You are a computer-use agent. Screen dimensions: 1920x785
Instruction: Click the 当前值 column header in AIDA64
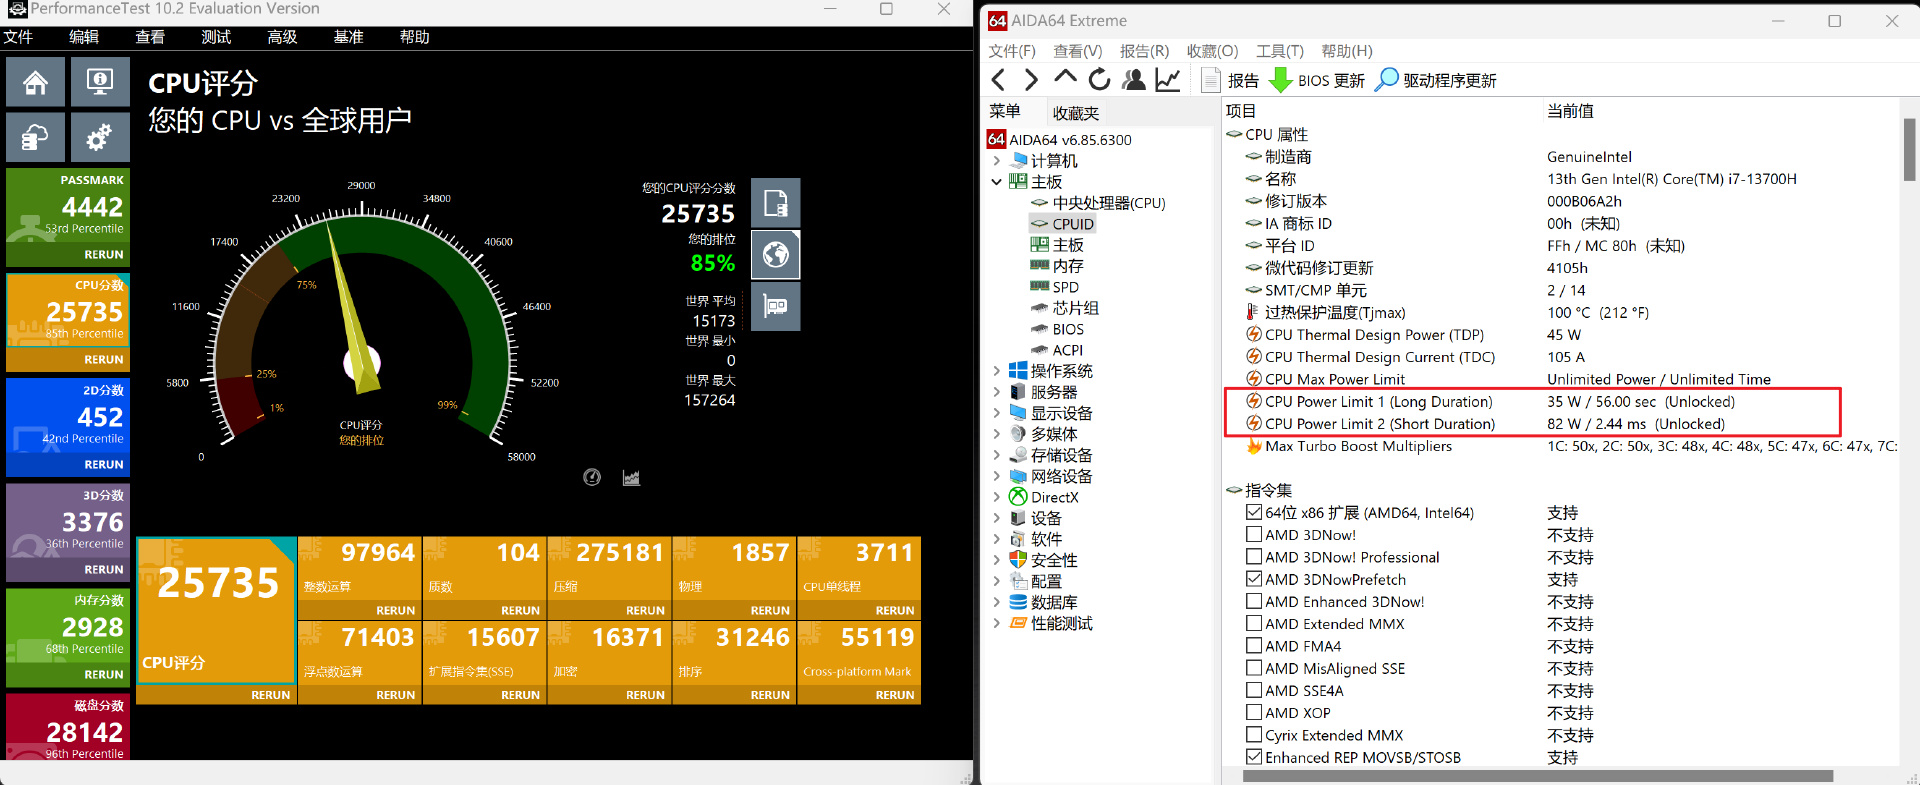1570,111
